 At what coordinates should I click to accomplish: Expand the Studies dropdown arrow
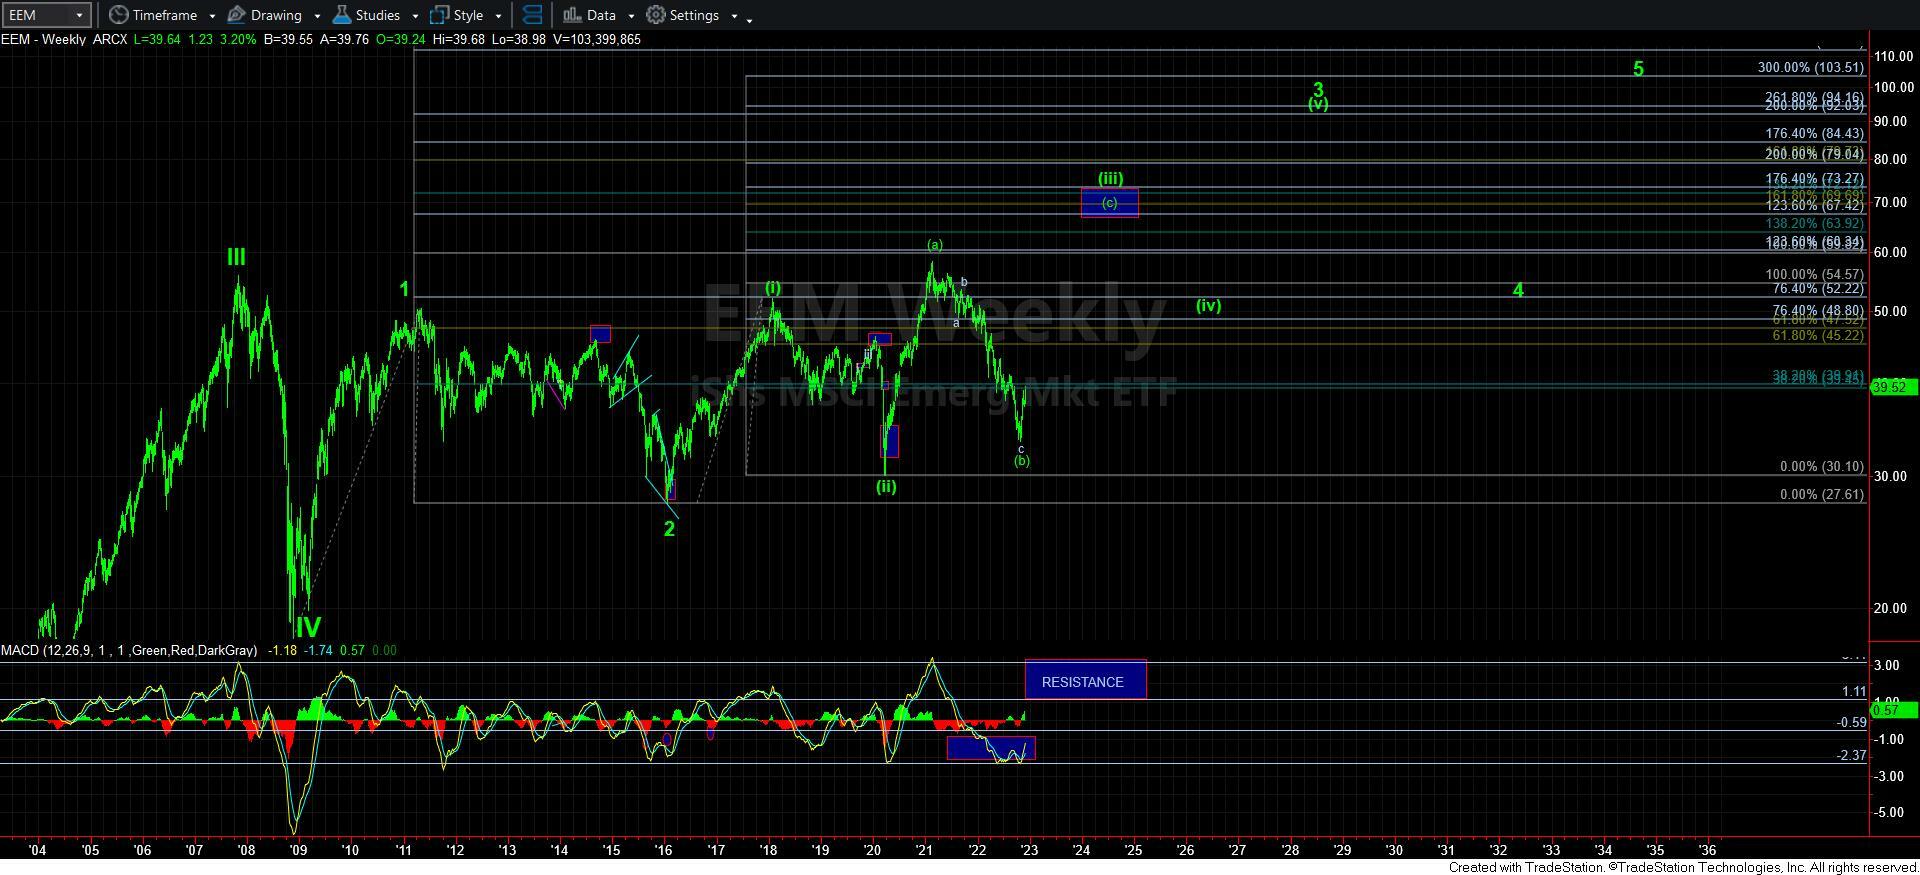point(414,16)
